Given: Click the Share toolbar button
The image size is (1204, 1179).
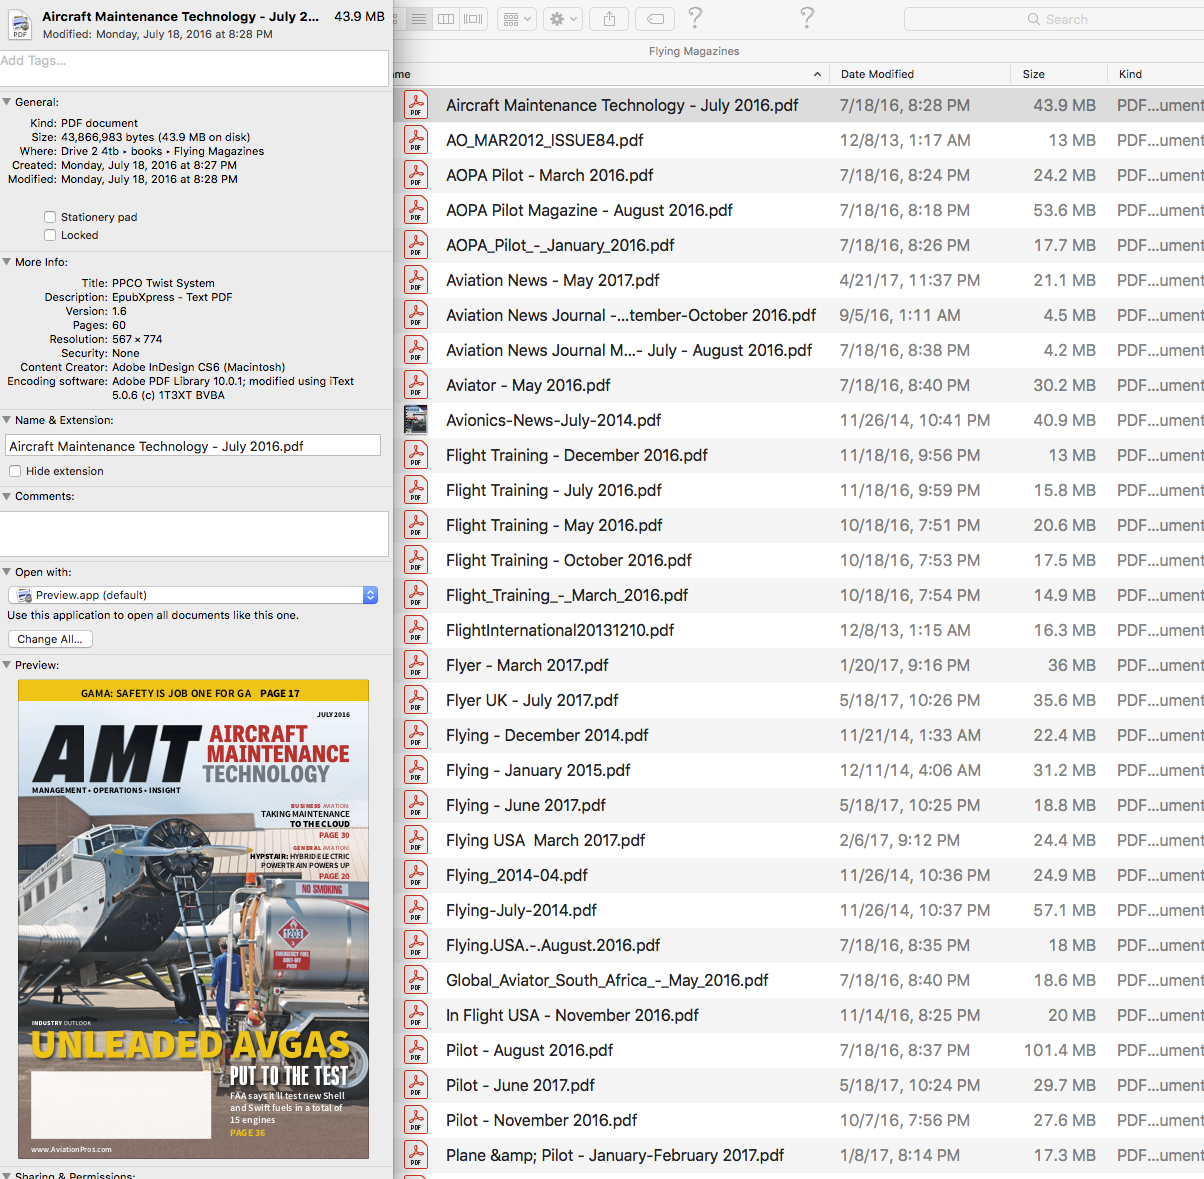Looking at the screenshot, I should pyautogui.click(x=609, y=19).
